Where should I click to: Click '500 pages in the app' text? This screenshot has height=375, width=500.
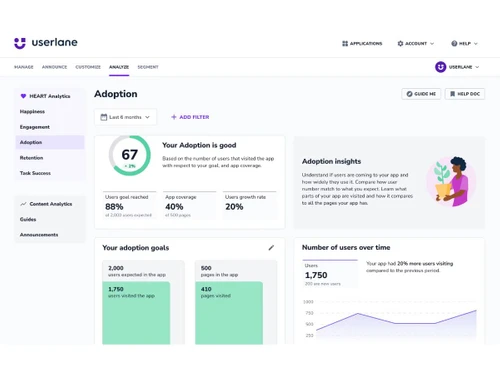tap(219, 271)
